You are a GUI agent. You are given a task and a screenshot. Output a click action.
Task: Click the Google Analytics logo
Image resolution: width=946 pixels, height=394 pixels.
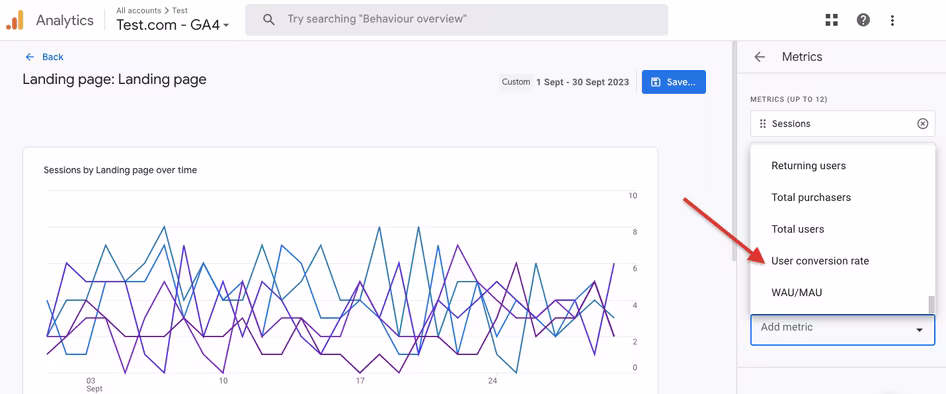tap(14, 20)
